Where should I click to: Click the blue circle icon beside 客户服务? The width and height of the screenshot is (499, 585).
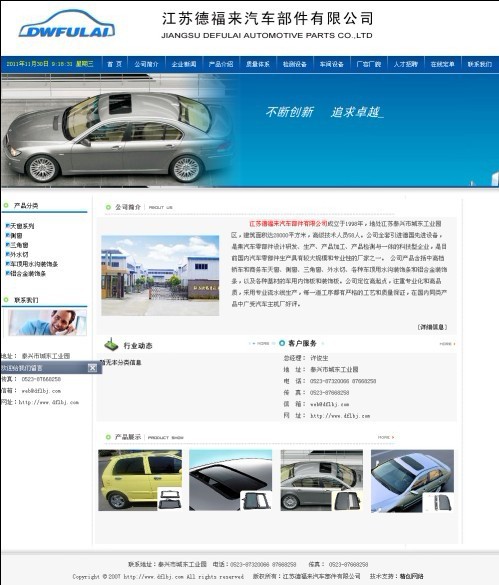(x=282, y=343)
